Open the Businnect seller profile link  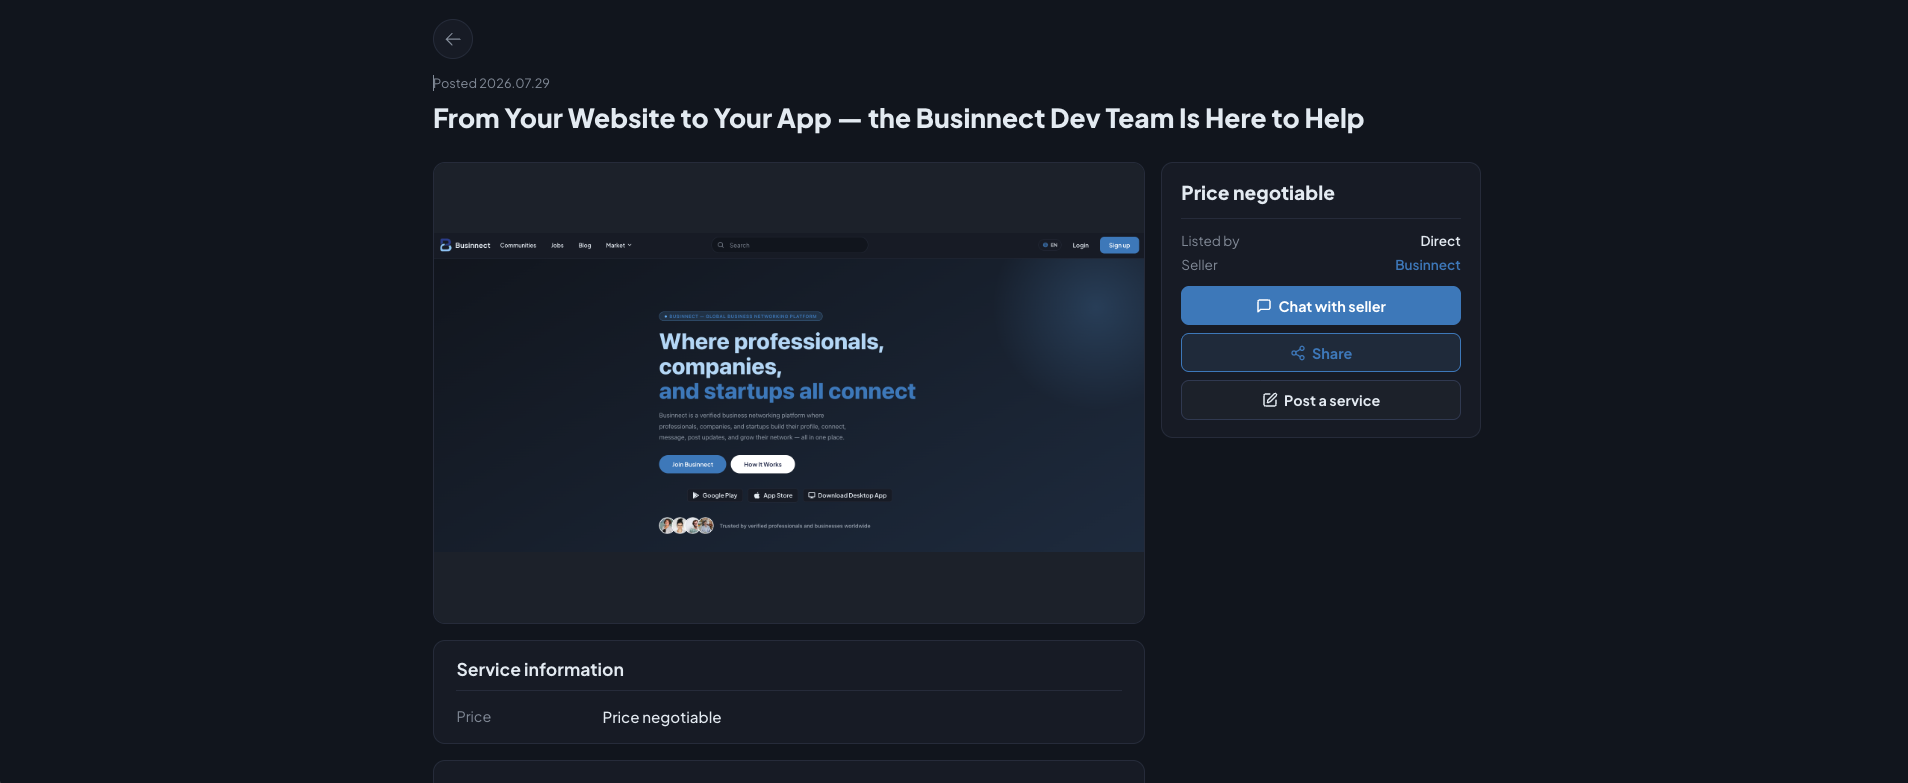[1427, 265]
